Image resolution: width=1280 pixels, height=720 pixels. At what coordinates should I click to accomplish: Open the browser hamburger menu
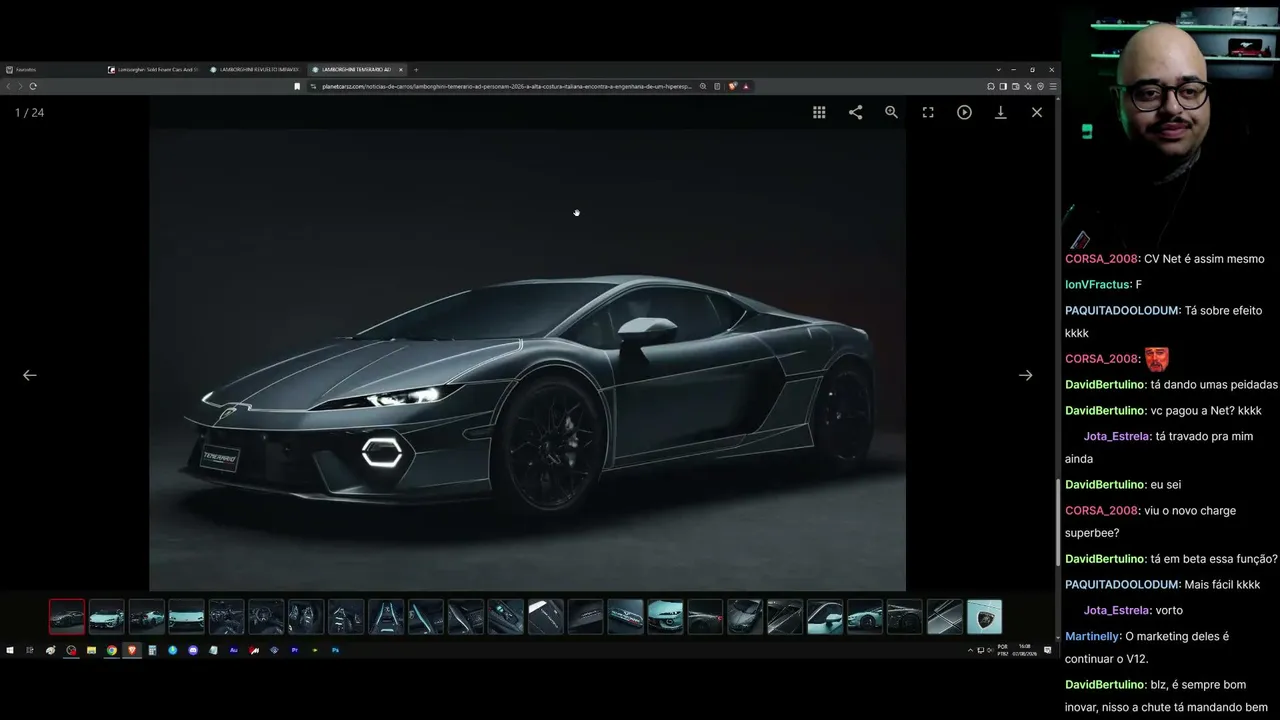(x=1052, y=86)
